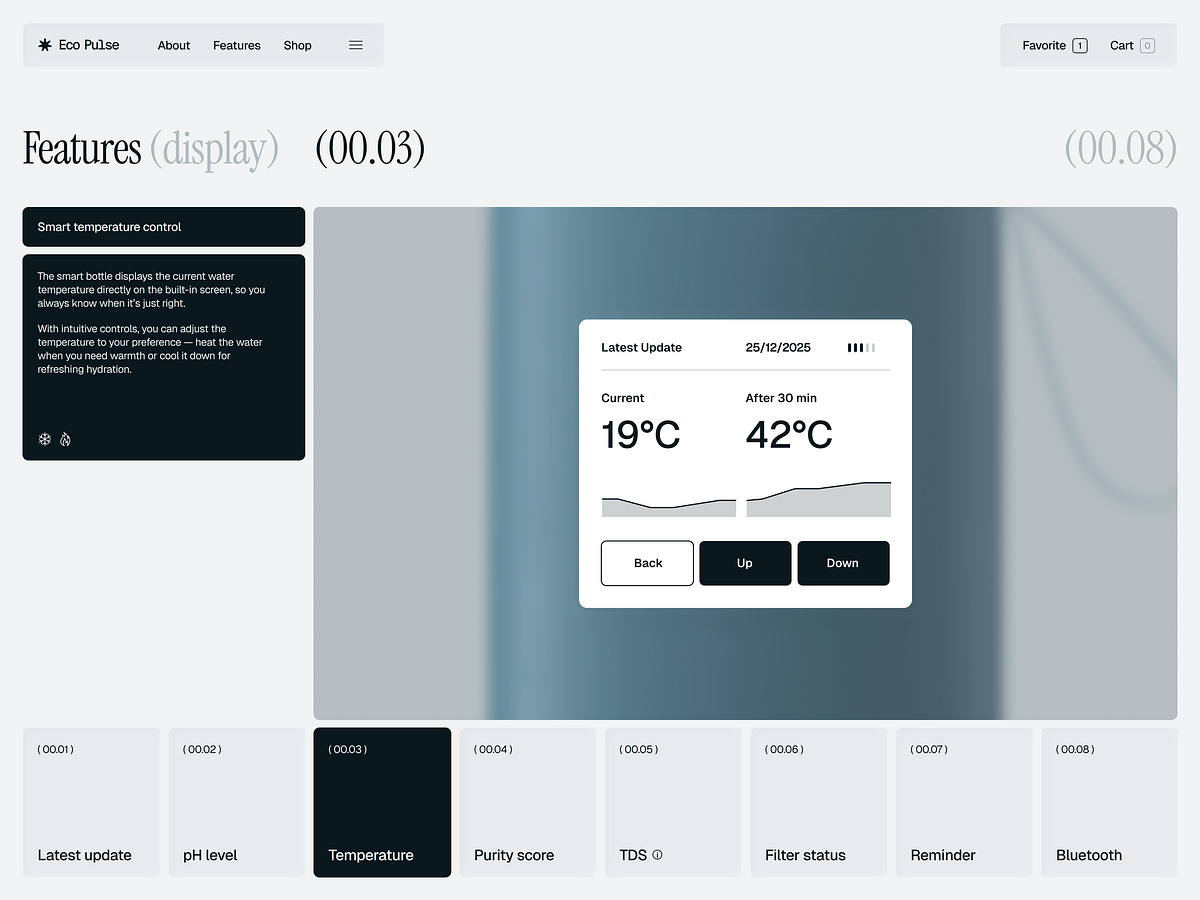Select the Bluetooth feature card
Image resolution: width=1200 pixels, height=900 pixels.
[1109, 802]
